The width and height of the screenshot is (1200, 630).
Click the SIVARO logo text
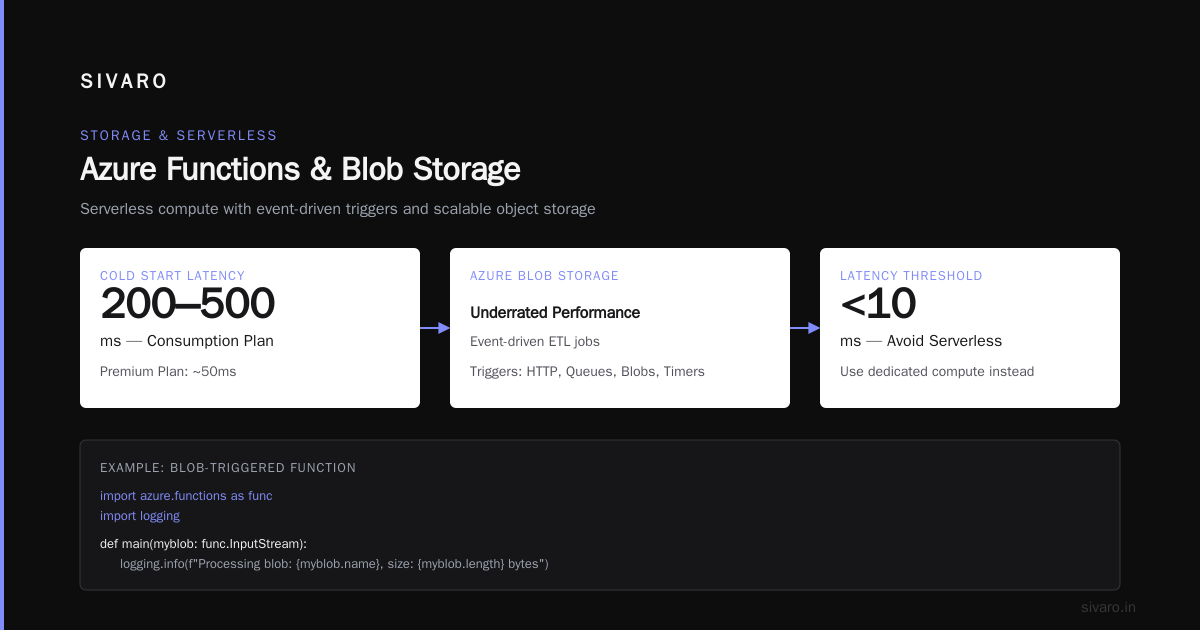click(x=124, y=82)
